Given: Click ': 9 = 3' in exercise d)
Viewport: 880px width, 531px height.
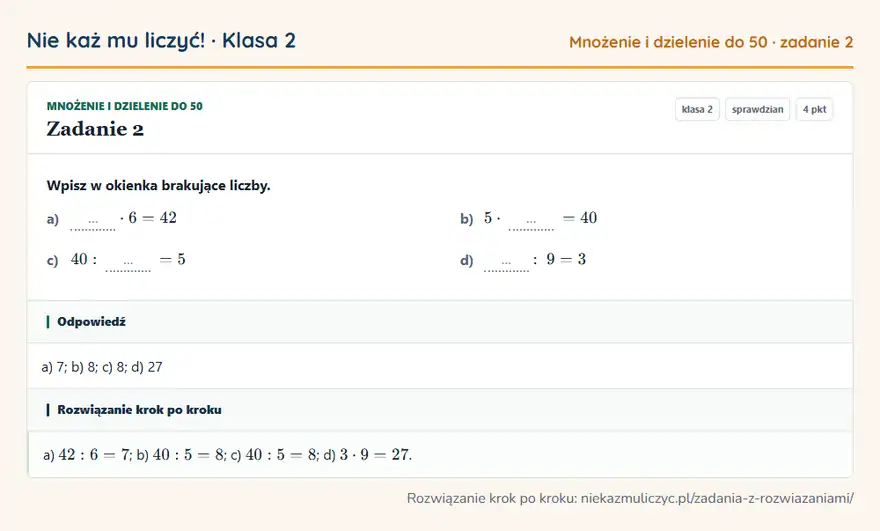Looking at the screenshot, I should [x=559, y=259].
